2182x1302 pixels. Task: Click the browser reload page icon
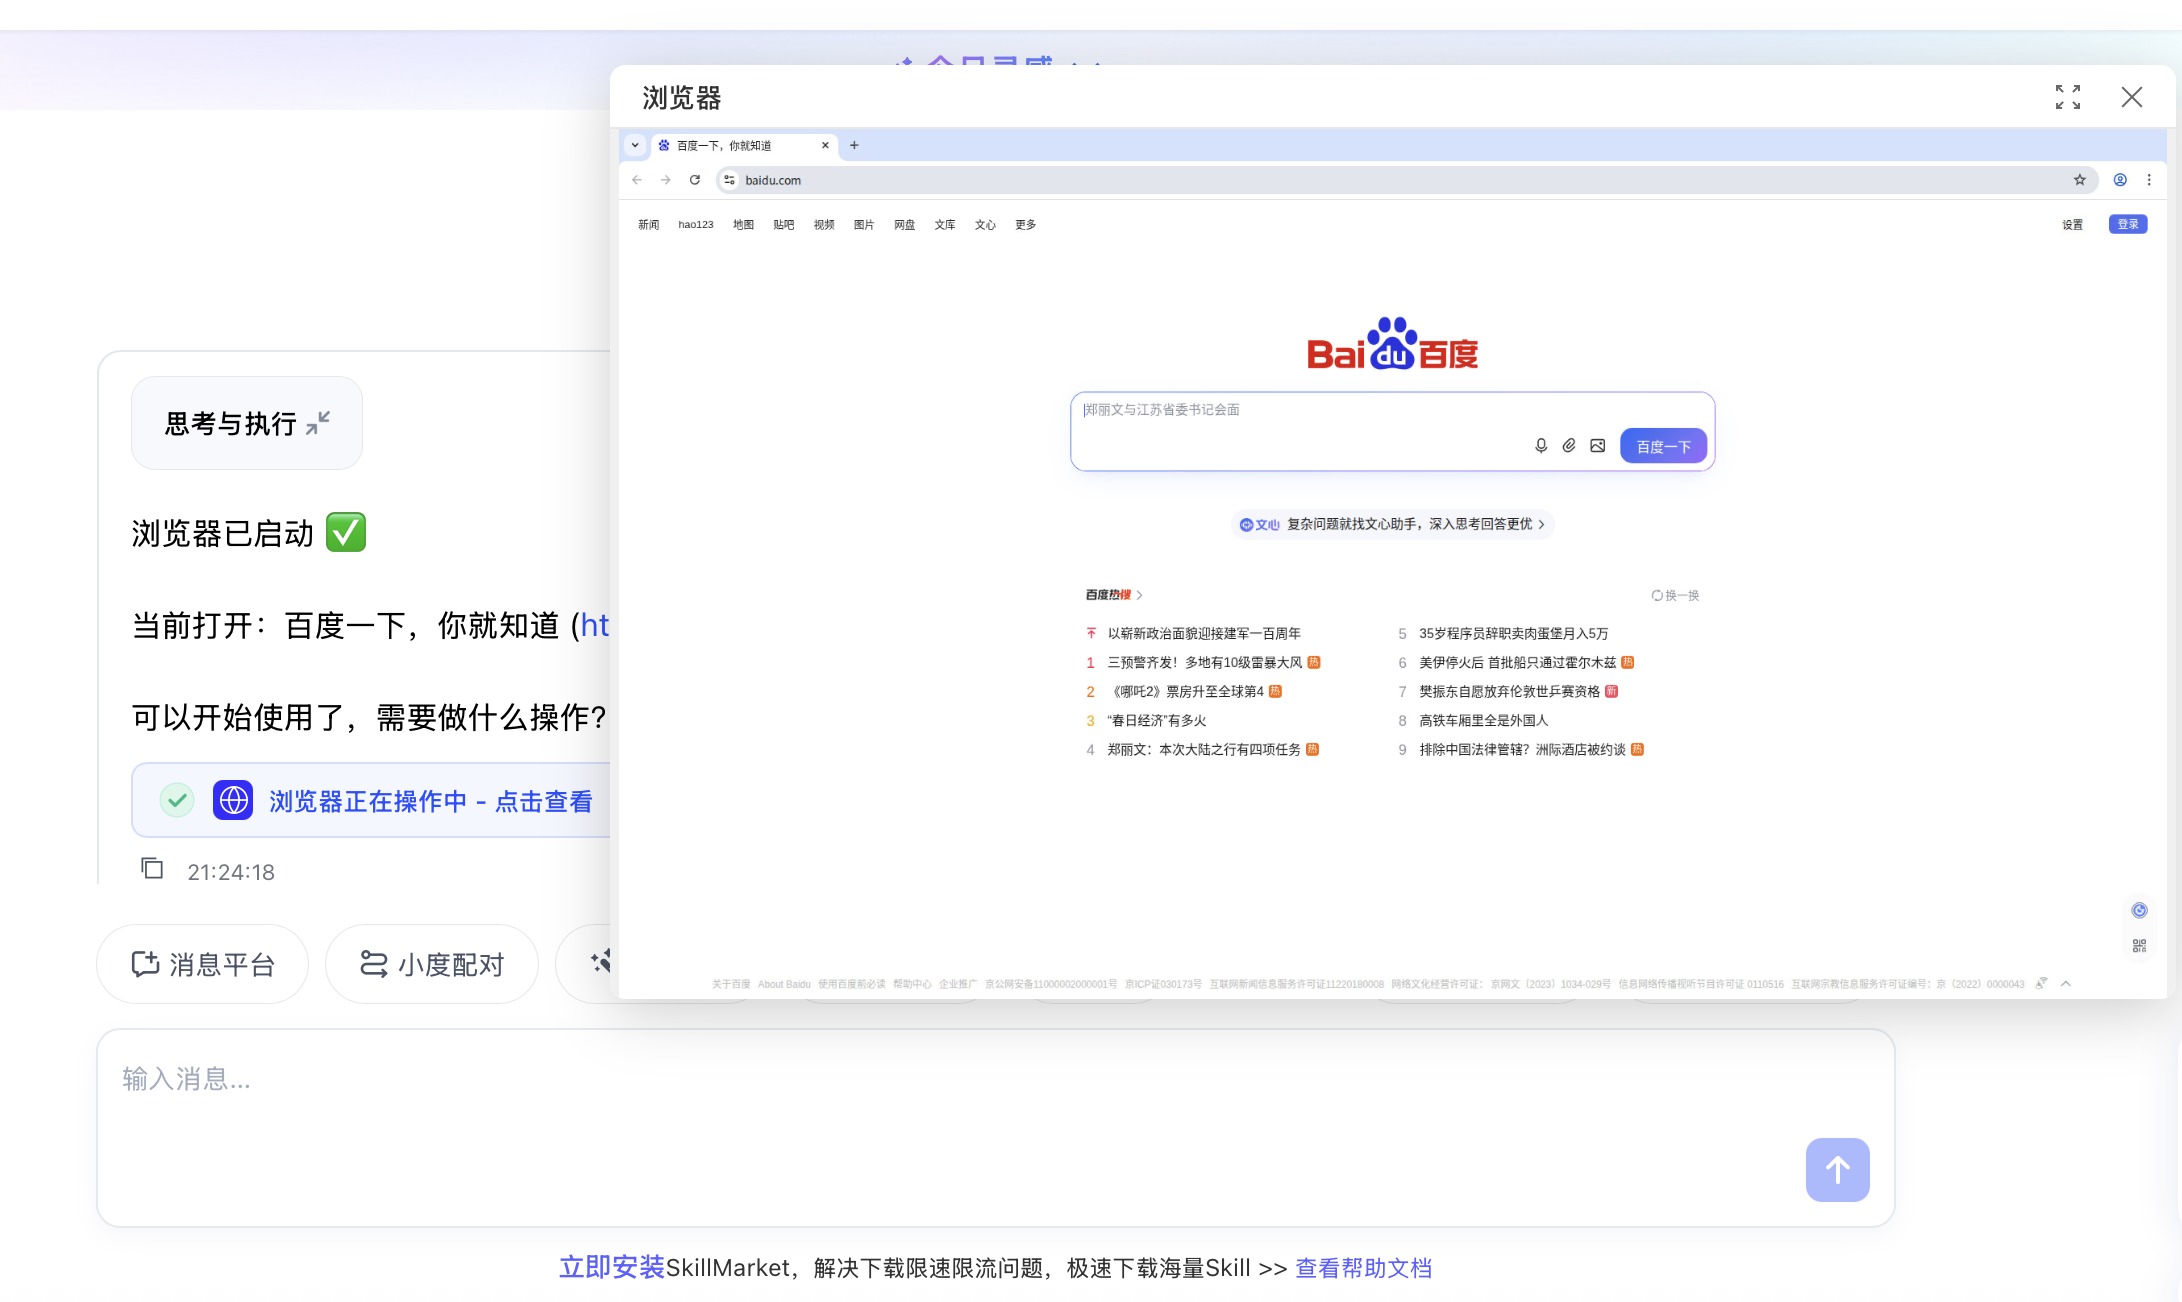tap(695, 180)
